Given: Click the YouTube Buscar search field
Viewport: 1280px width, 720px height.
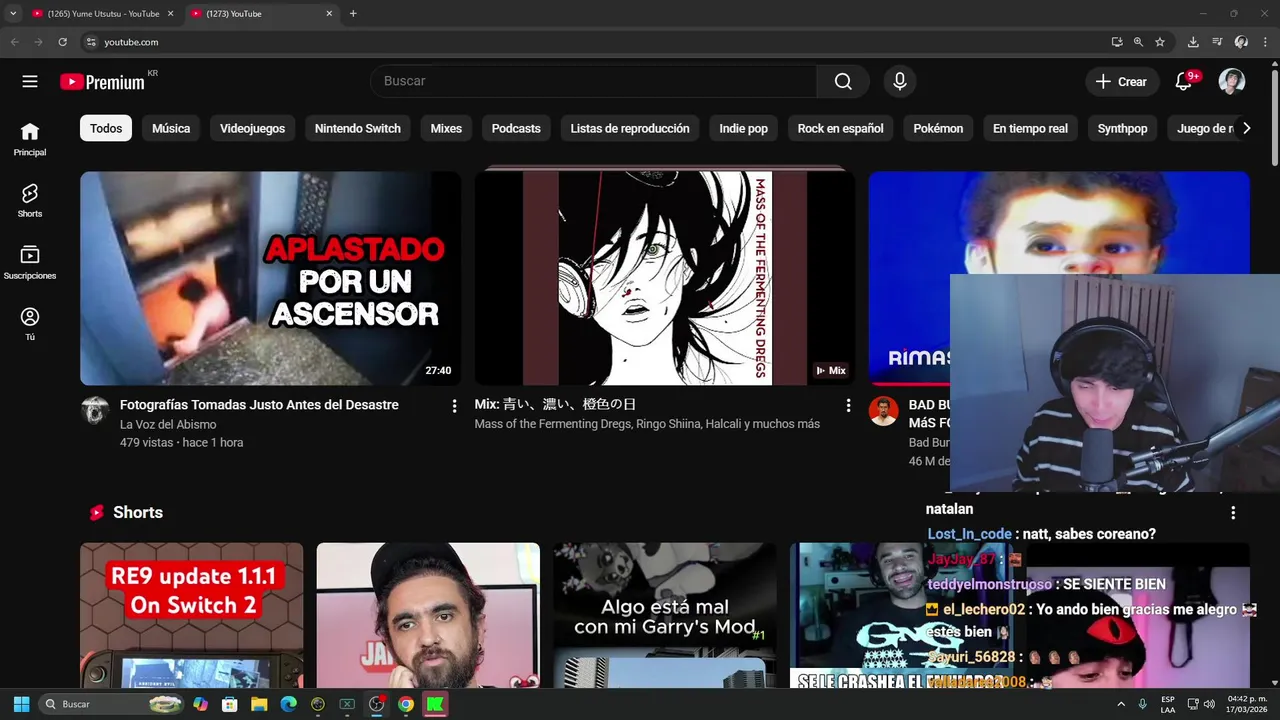Looking at the screenshot, I should (x=594, y=82).
